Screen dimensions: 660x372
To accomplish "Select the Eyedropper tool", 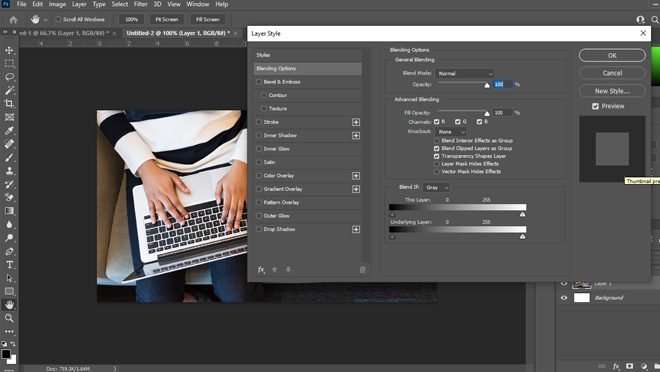I will [9, 130].
